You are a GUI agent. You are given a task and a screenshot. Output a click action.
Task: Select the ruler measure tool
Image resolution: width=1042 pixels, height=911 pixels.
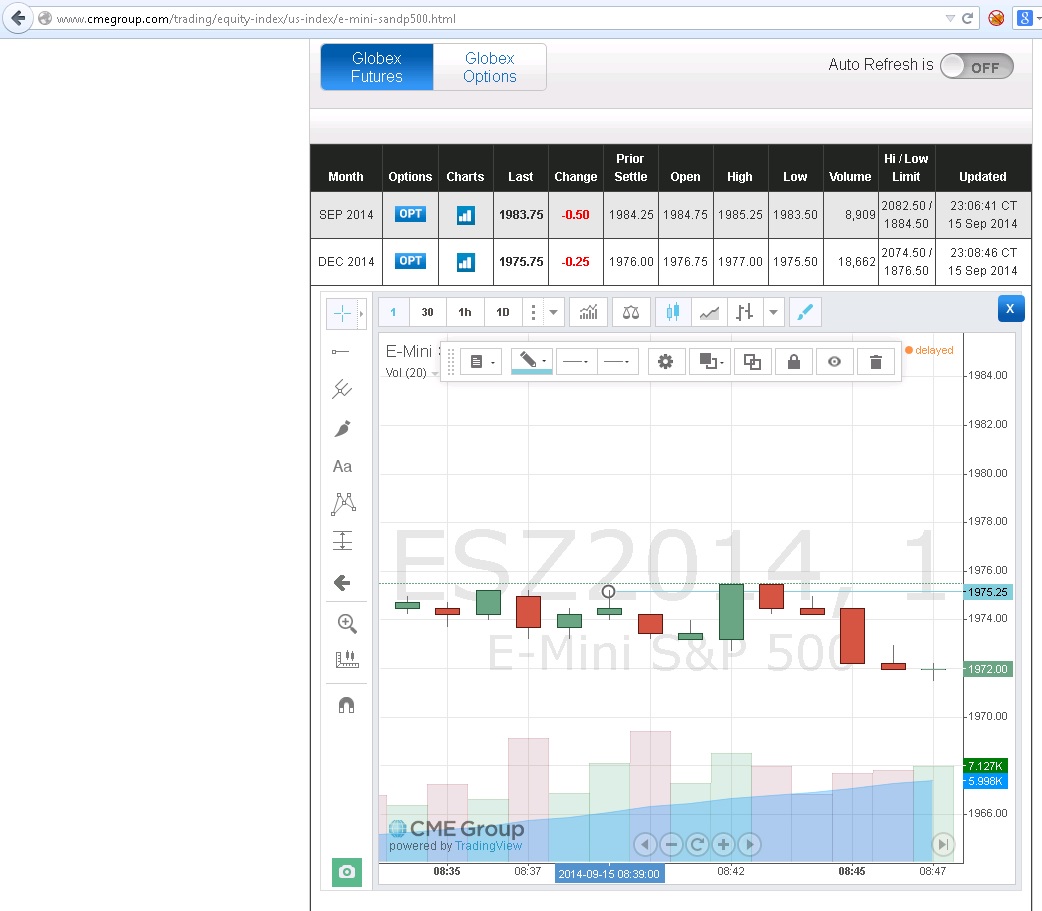tap(347, 659)
